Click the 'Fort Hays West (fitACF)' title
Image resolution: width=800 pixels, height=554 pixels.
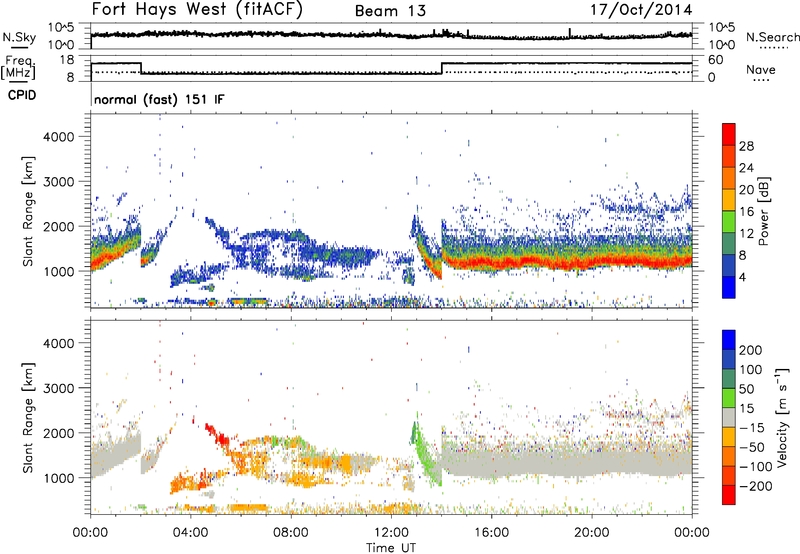point(197,10)
